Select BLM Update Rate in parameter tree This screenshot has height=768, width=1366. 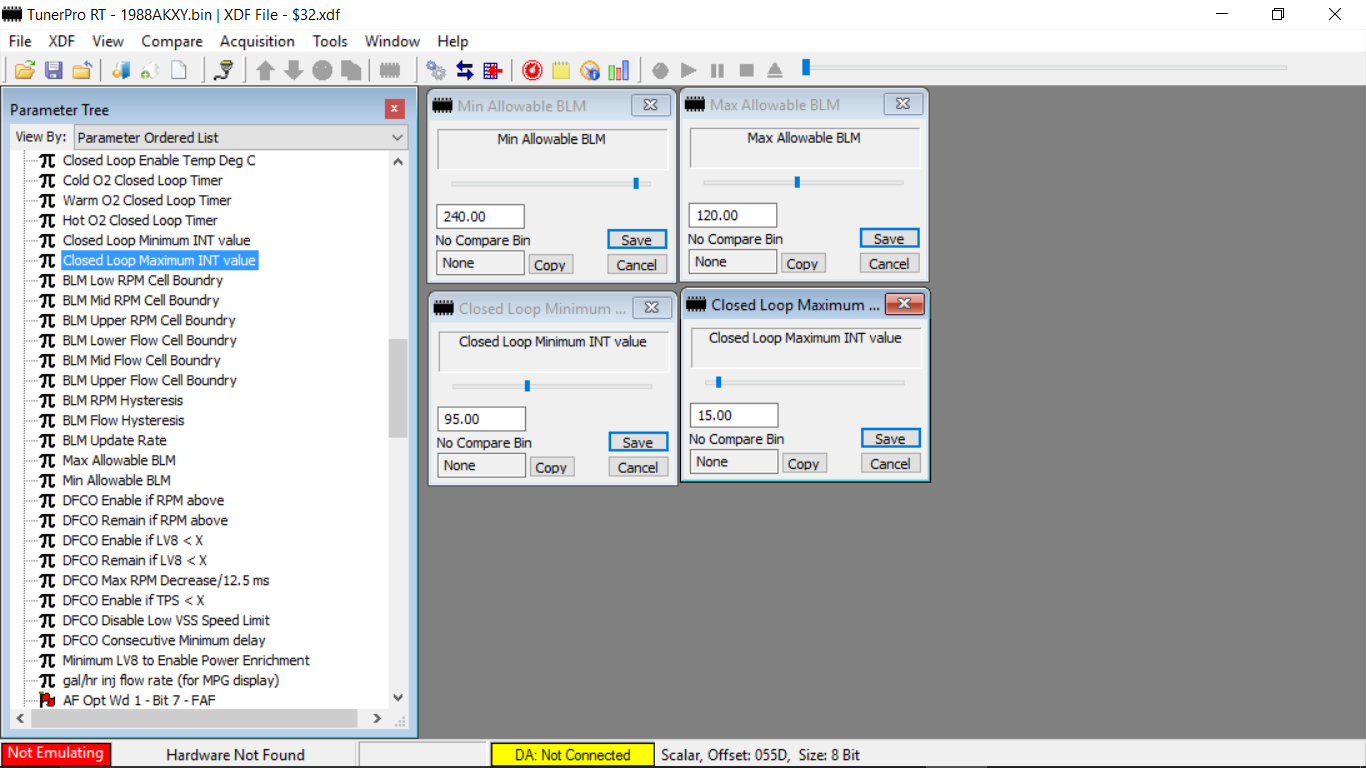114,440
